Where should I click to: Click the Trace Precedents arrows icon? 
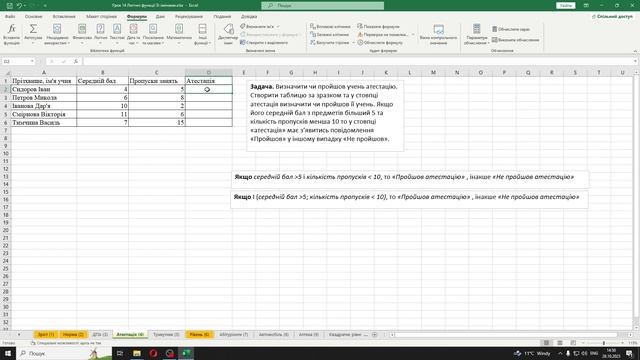pos(313,27)
